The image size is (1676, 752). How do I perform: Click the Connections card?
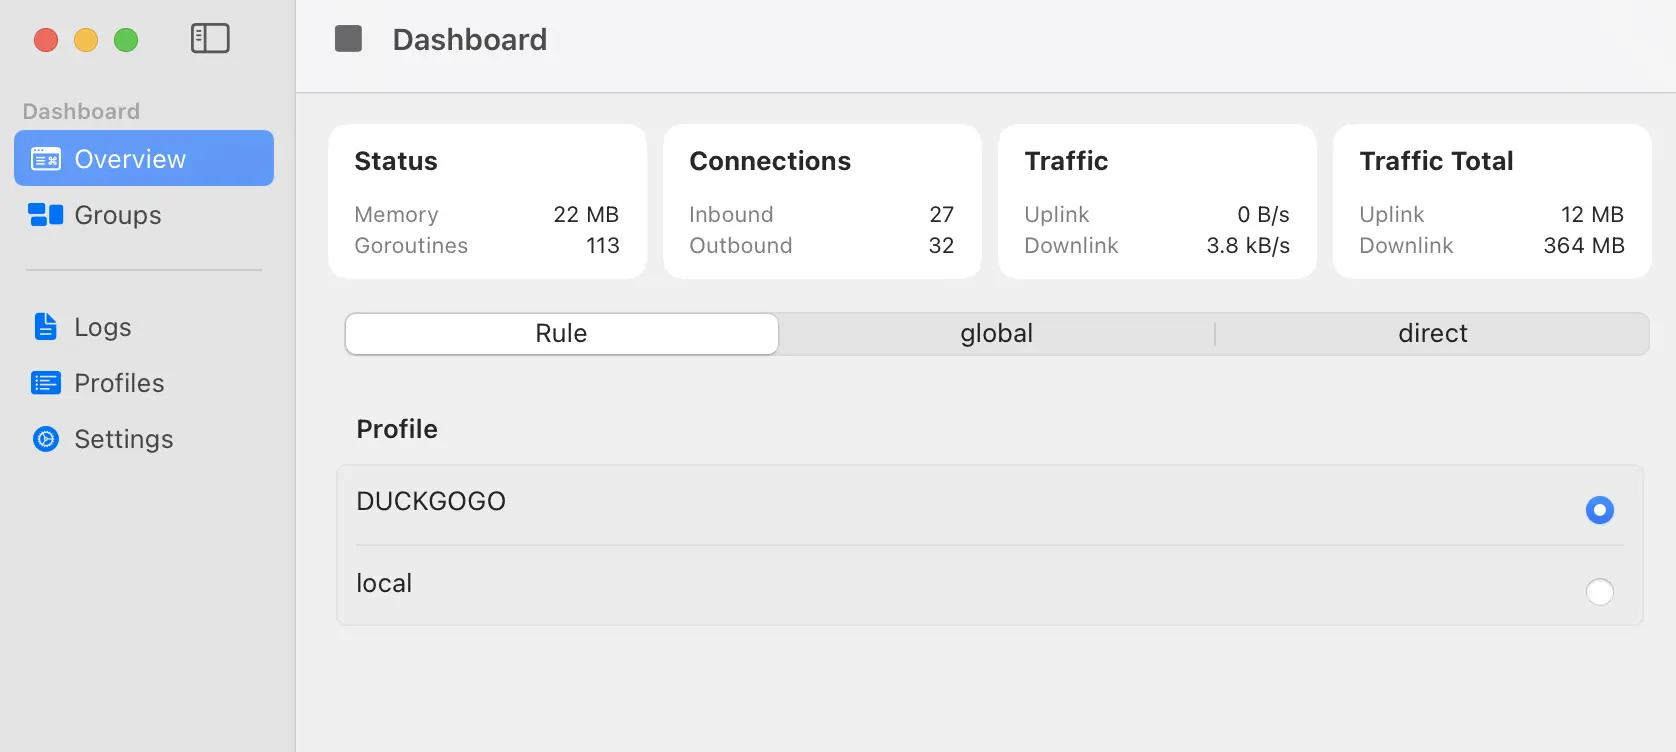click(x=821, y=201)
